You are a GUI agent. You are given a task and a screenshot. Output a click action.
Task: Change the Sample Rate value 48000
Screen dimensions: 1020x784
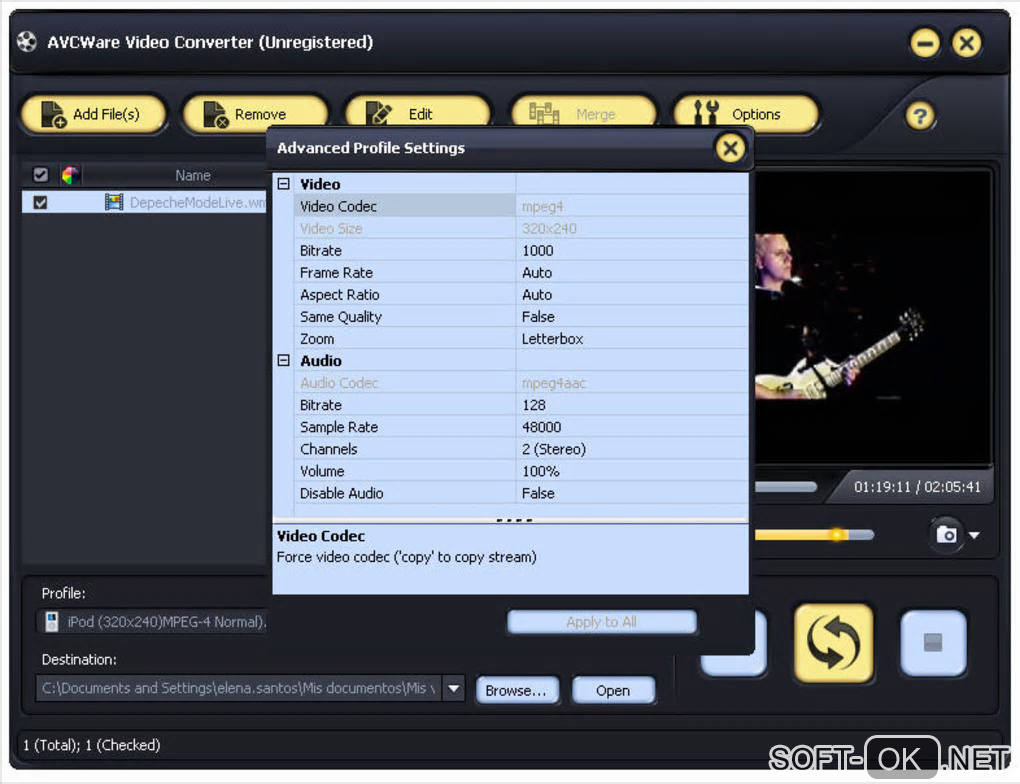632,427
